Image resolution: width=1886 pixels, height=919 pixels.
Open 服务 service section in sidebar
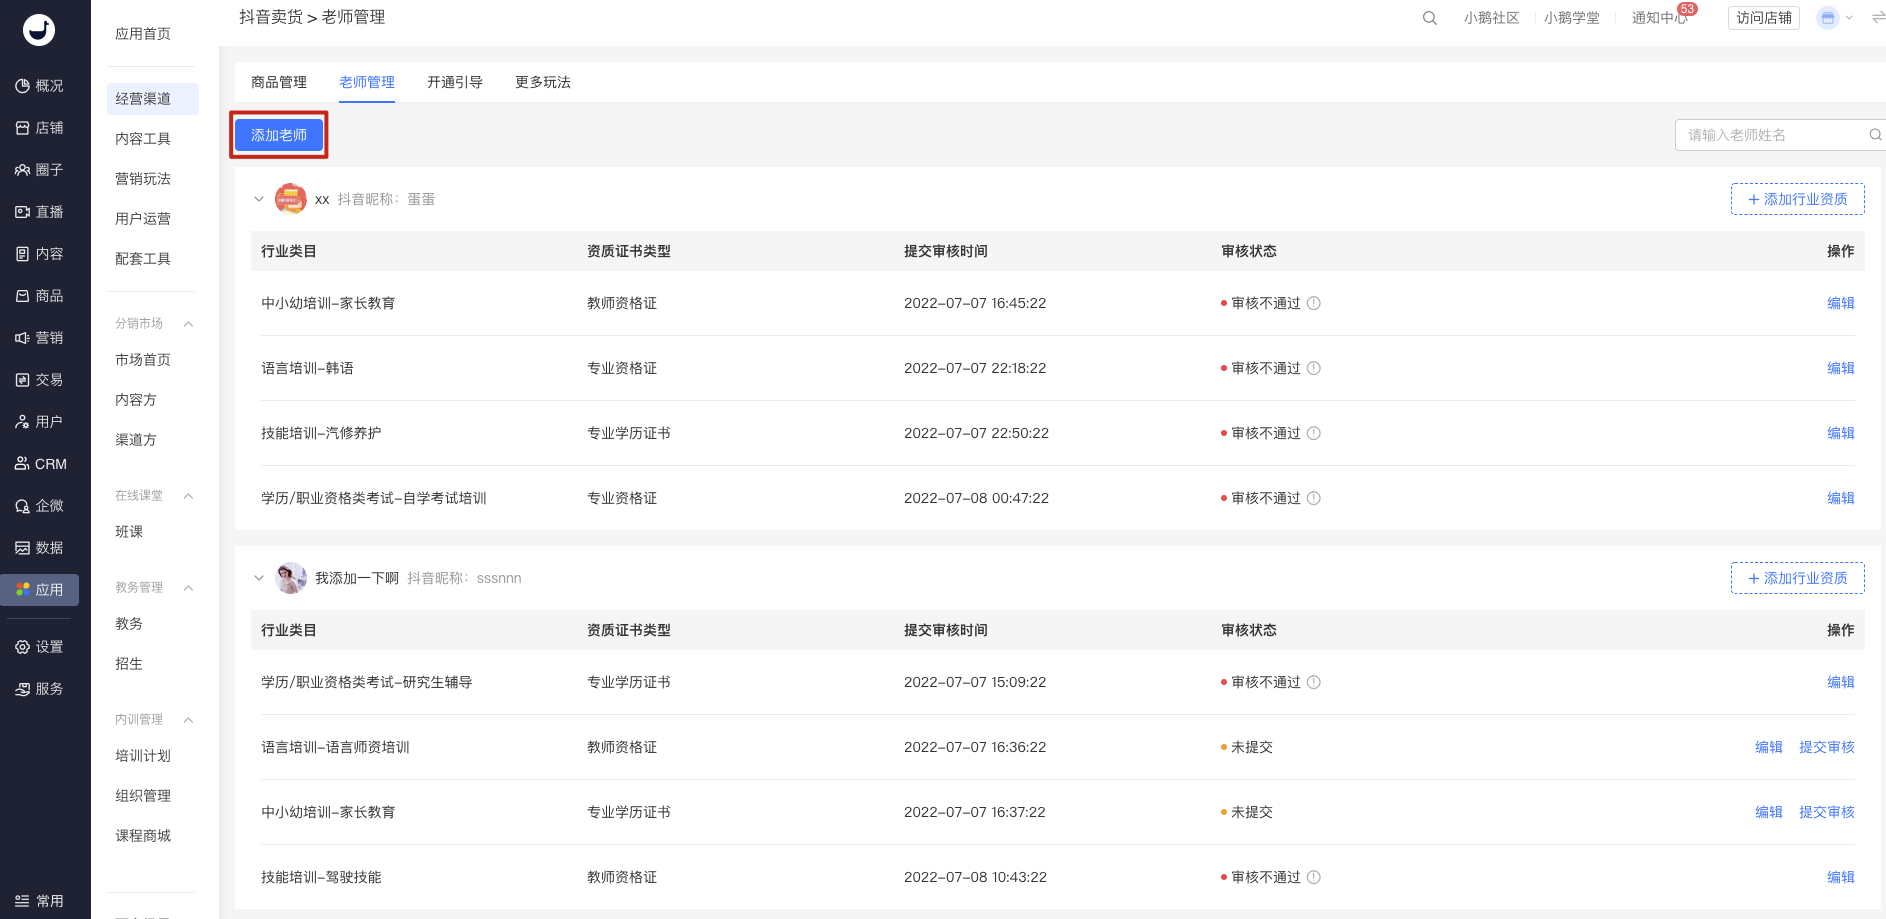pos(40,689)
